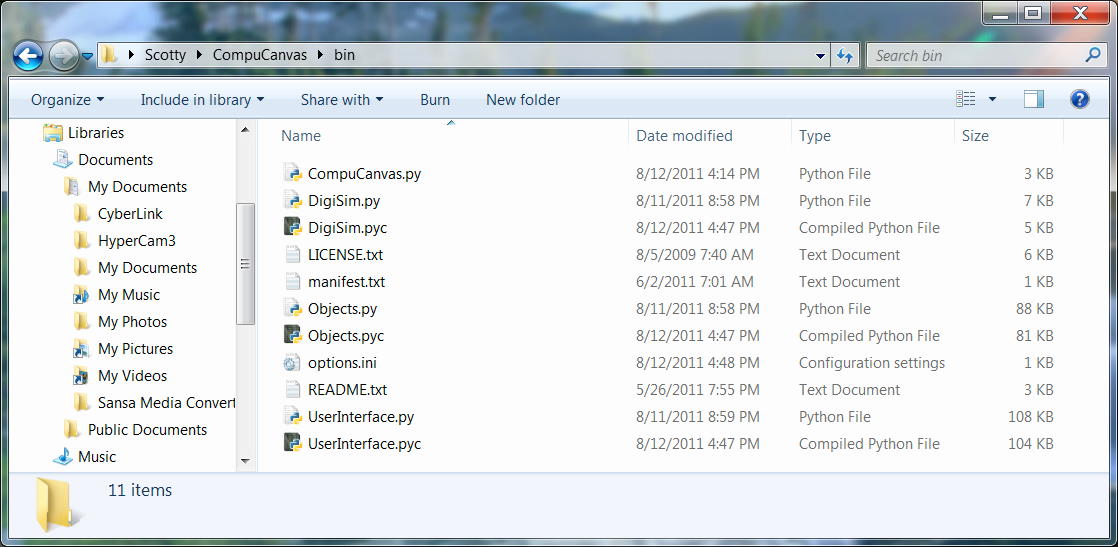Image resolution: width=1118 pixels, height=547 pixels.
Task: Click CompuCanvas.py file icon
Action: pos(292,173)
